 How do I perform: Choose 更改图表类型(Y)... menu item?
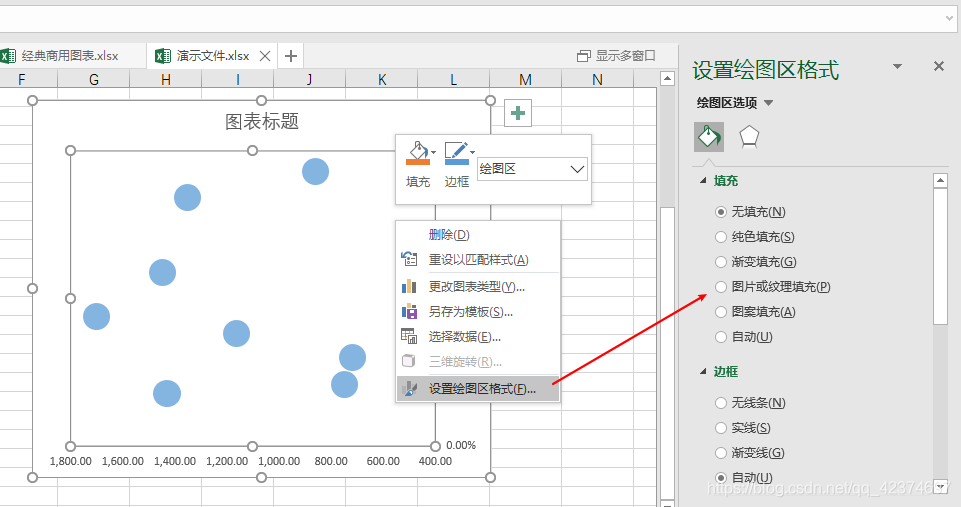tap(478, 286)
